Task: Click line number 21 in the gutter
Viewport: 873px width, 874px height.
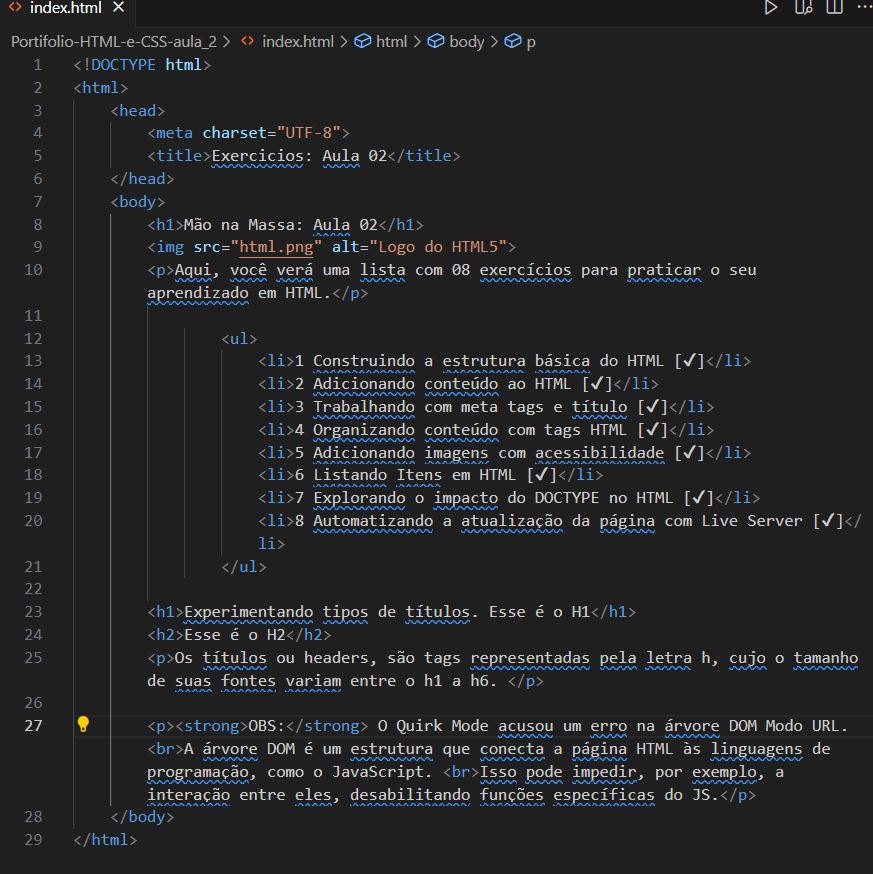Action: tap(33, 567)
